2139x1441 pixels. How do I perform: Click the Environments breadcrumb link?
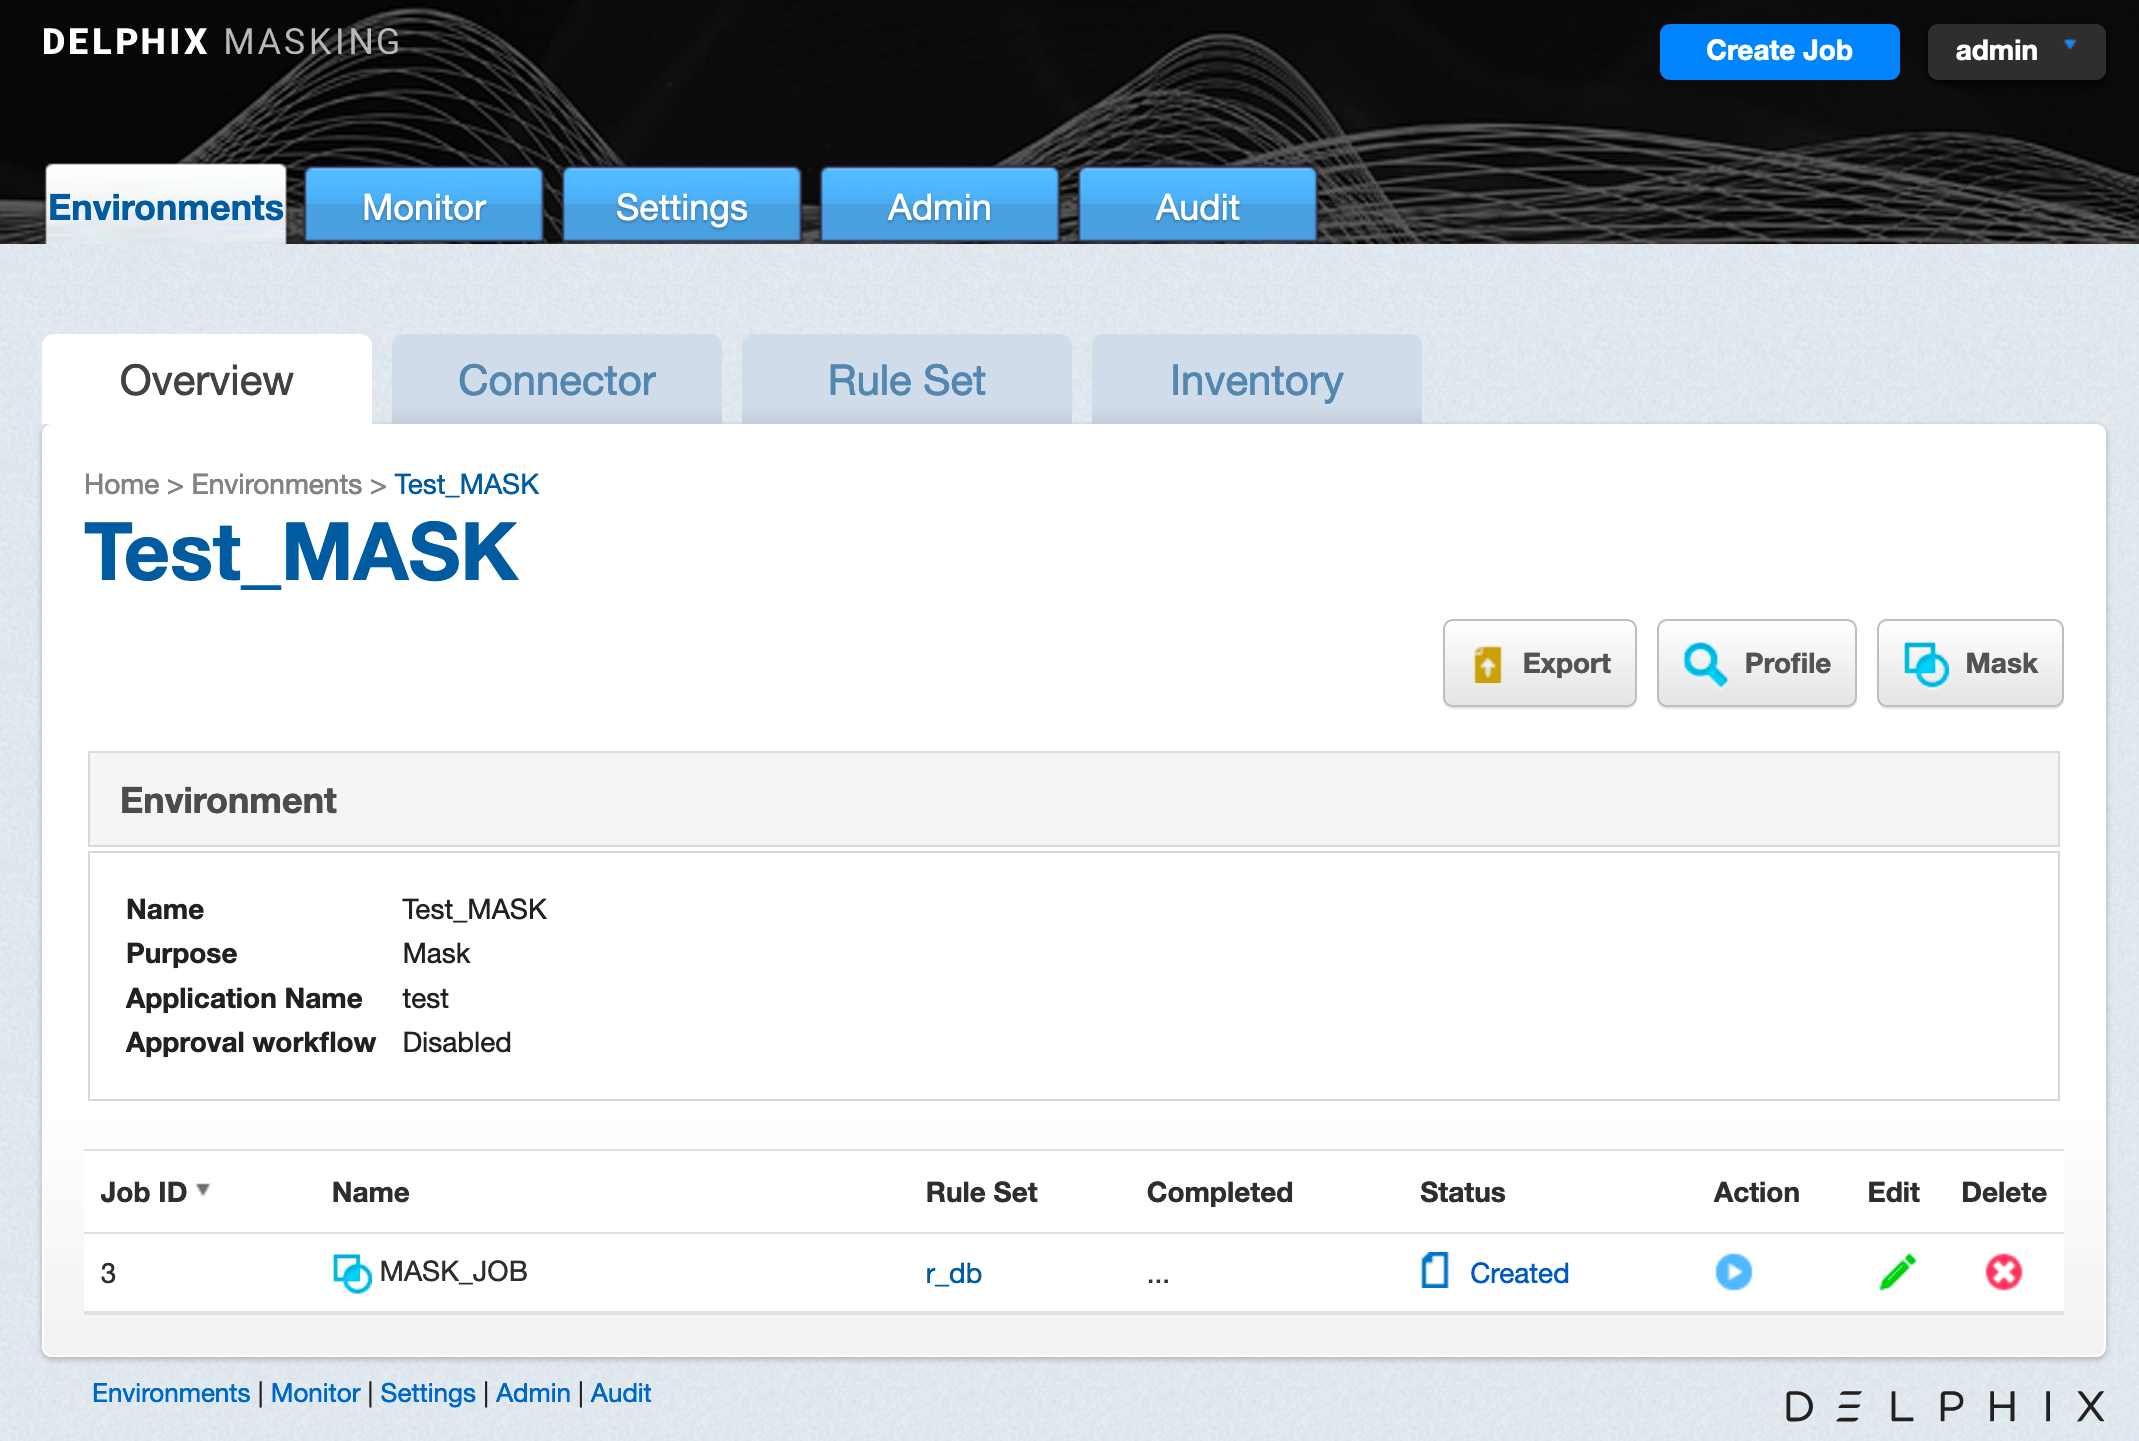276,484
